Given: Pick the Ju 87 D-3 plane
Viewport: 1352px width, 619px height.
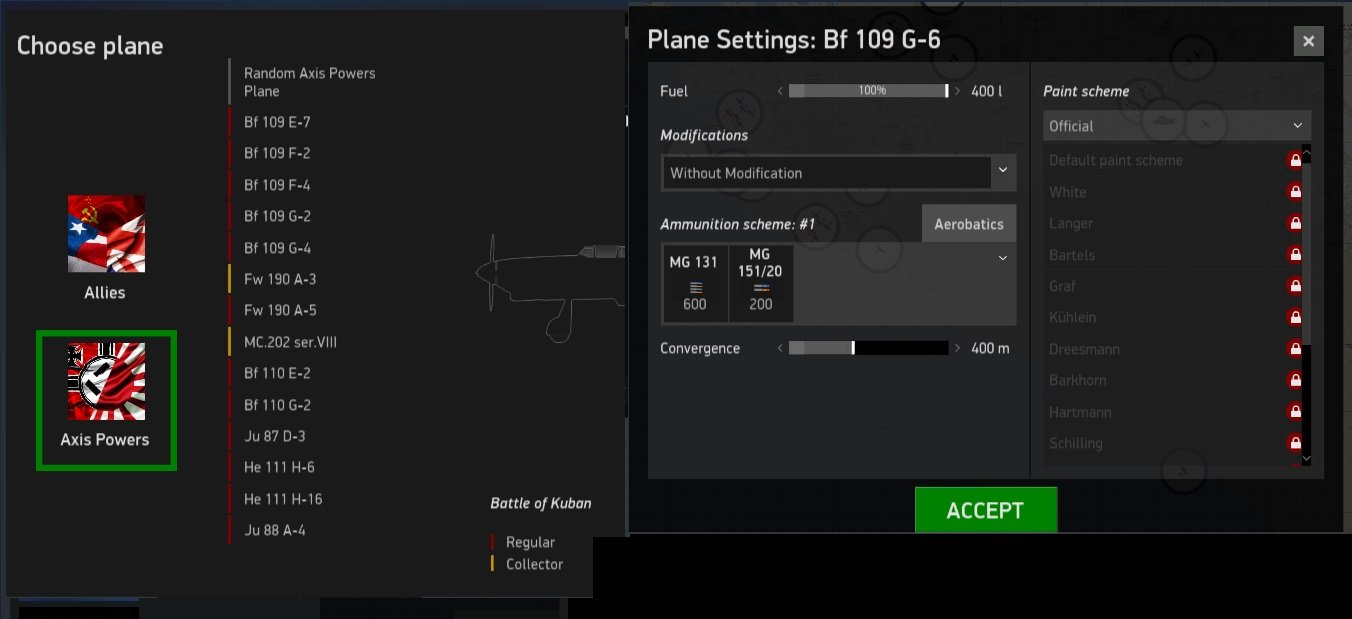Looking at the screenshot, I should coord(275,436).
